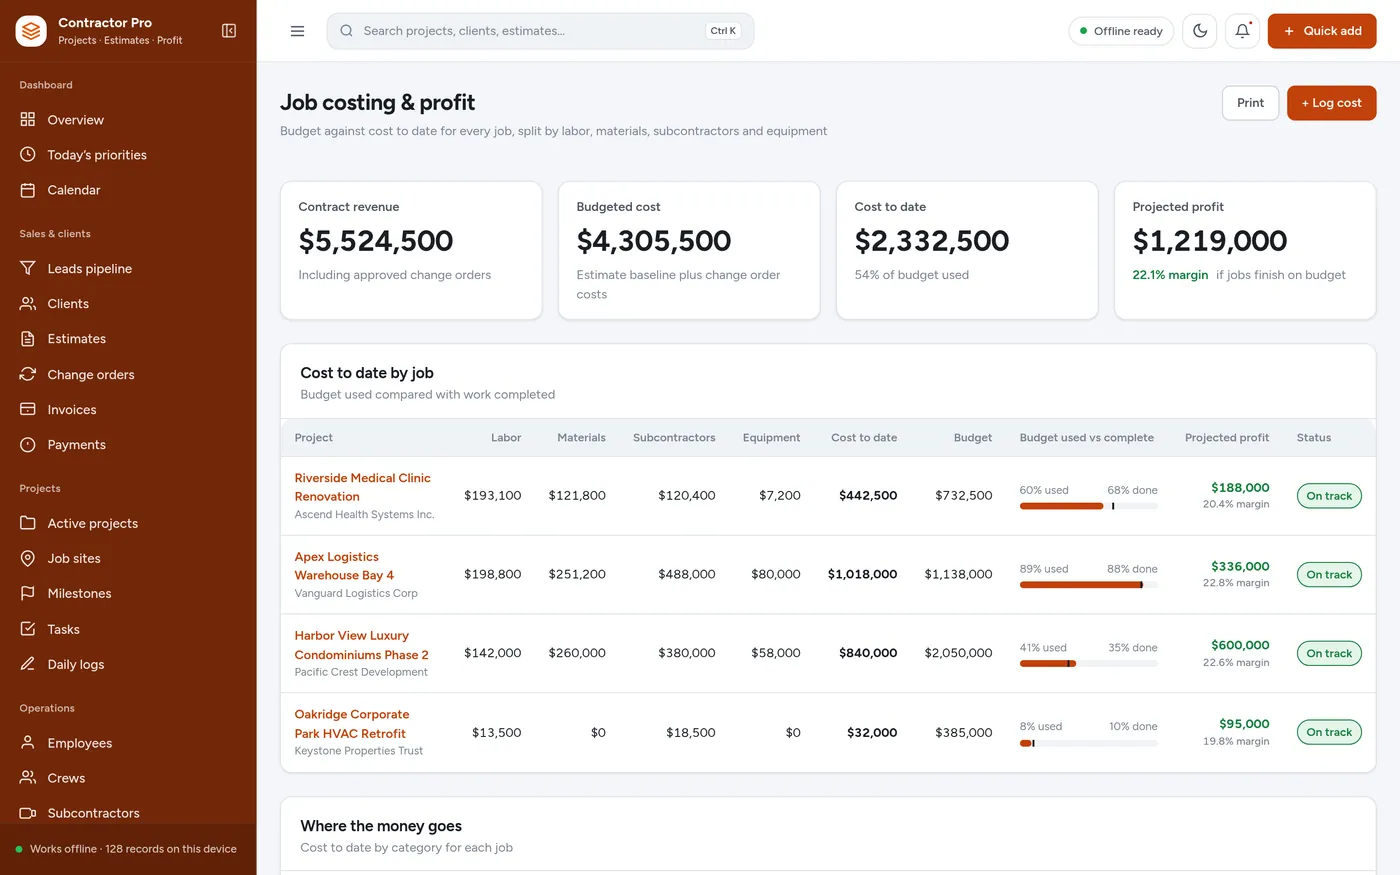Collapse the sidebar panel icon
The width and height of the screenshot is (1400, 875).
click(229, 31)
